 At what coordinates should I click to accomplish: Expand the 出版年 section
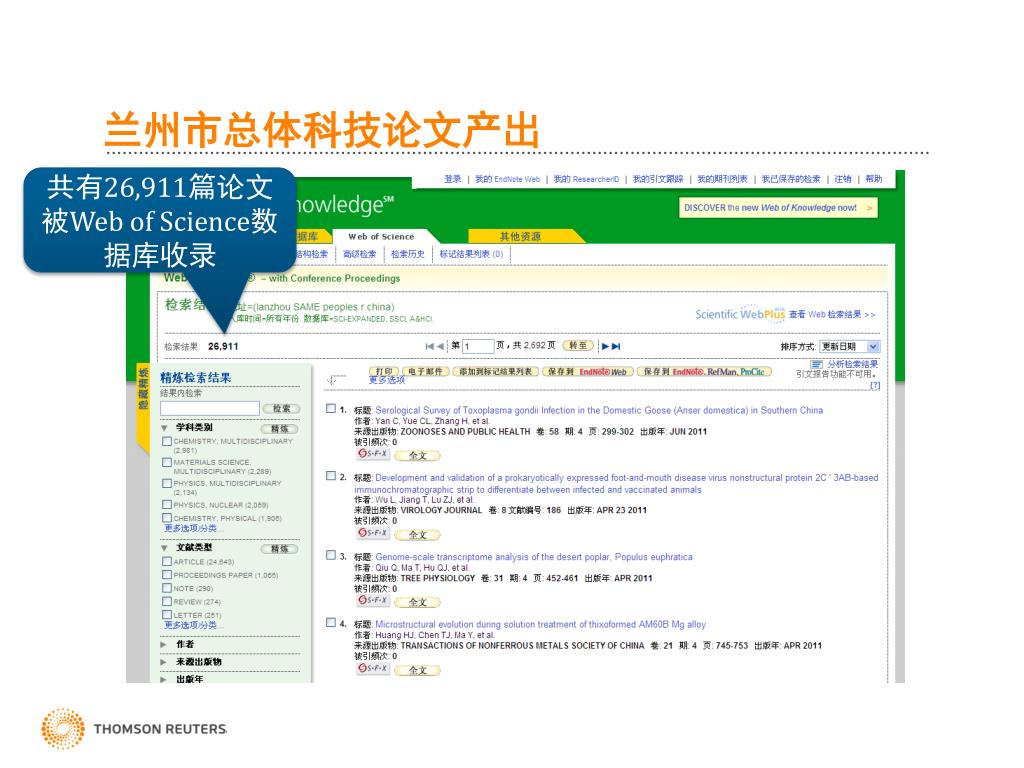click(x=164, y=680)
